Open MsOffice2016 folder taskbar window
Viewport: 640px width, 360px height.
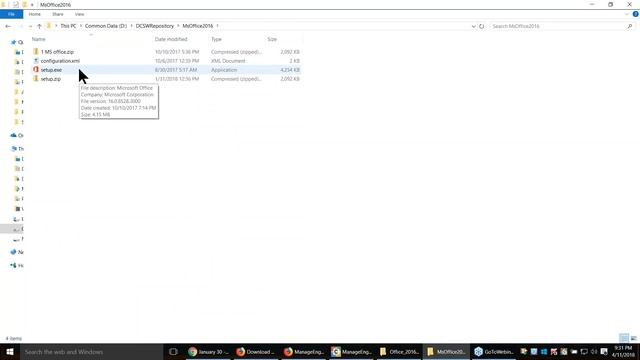pyautogui.click(x=447, y=352)
